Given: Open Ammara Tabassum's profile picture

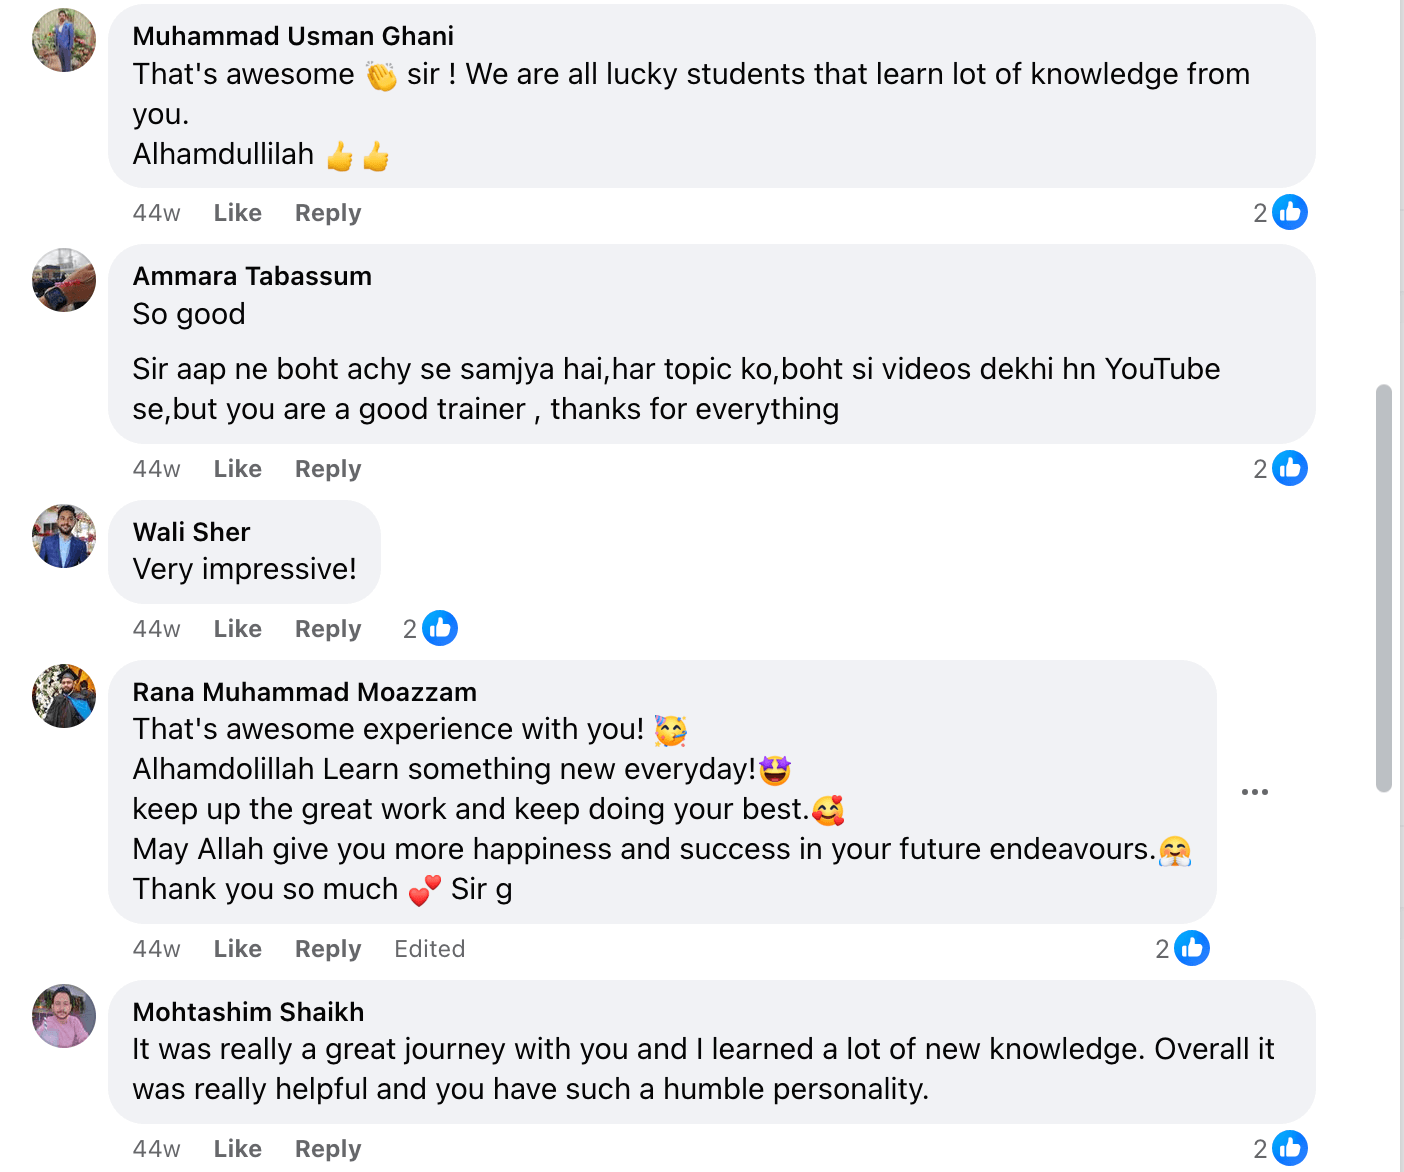Looking at the screenshot, I should tap(64, 280).
